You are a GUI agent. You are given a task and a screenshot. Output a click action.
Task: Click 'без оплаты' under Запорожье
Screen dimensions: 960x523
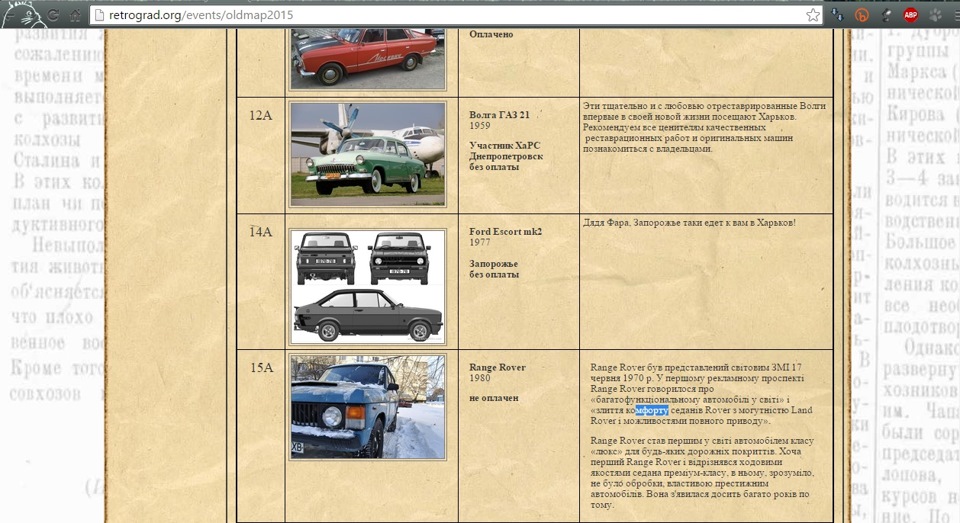click(493, 274)
